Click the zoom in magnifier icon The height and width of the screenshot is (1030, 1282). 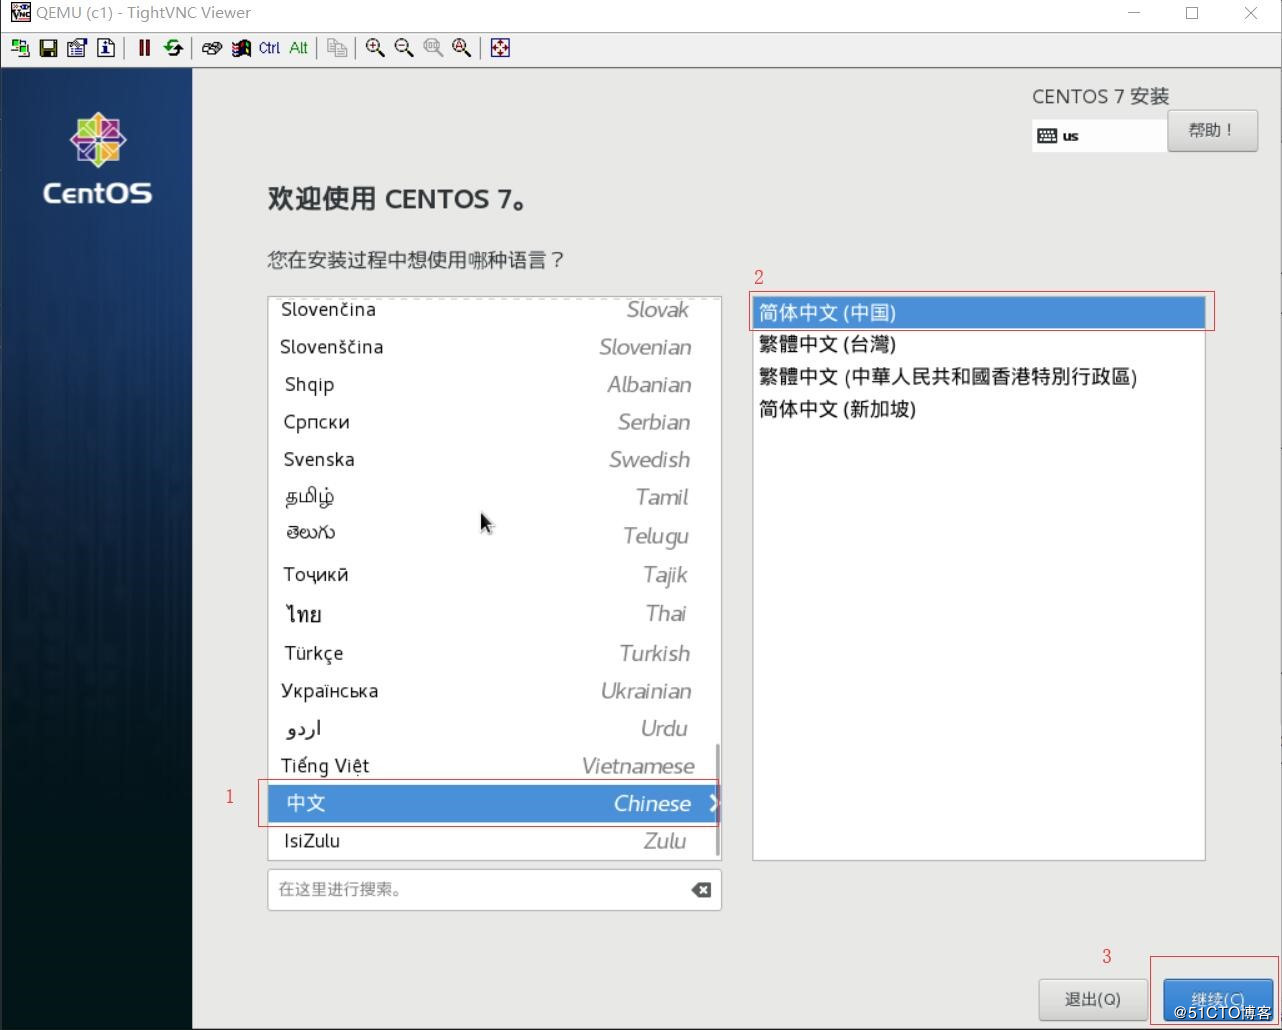[375, 48]
